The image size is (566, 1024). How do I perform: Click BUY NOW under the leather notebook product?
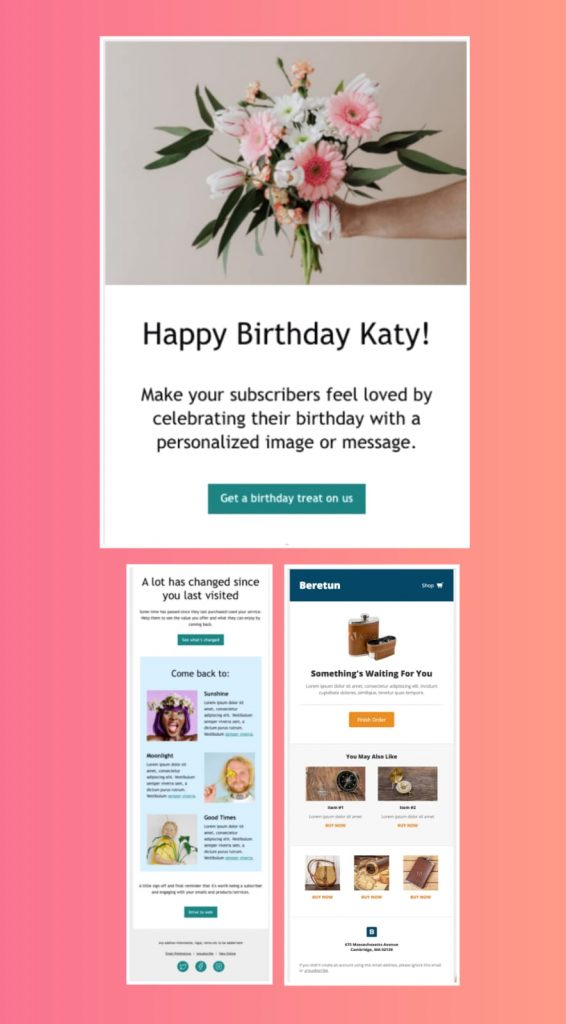click(x=420, y=897)
